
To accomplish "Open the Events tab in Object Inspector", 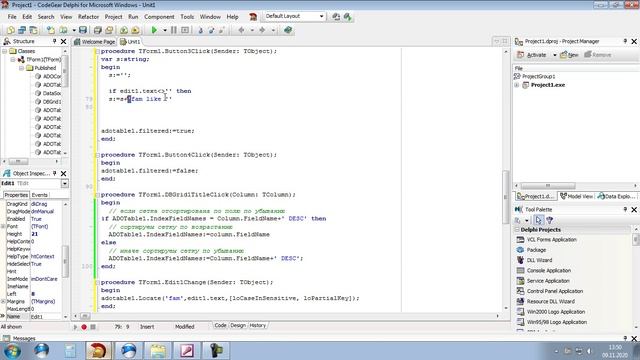I will [x=40, y=195].
